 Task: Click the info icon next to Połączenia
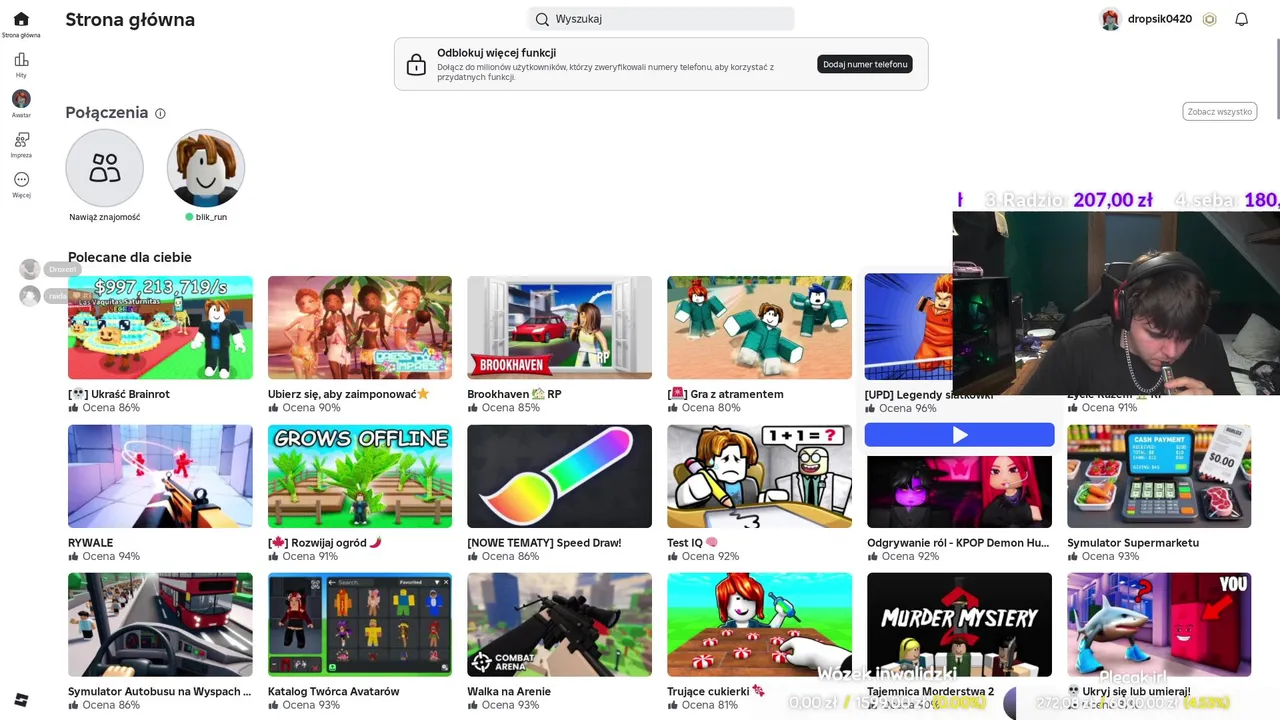point(160,114)
